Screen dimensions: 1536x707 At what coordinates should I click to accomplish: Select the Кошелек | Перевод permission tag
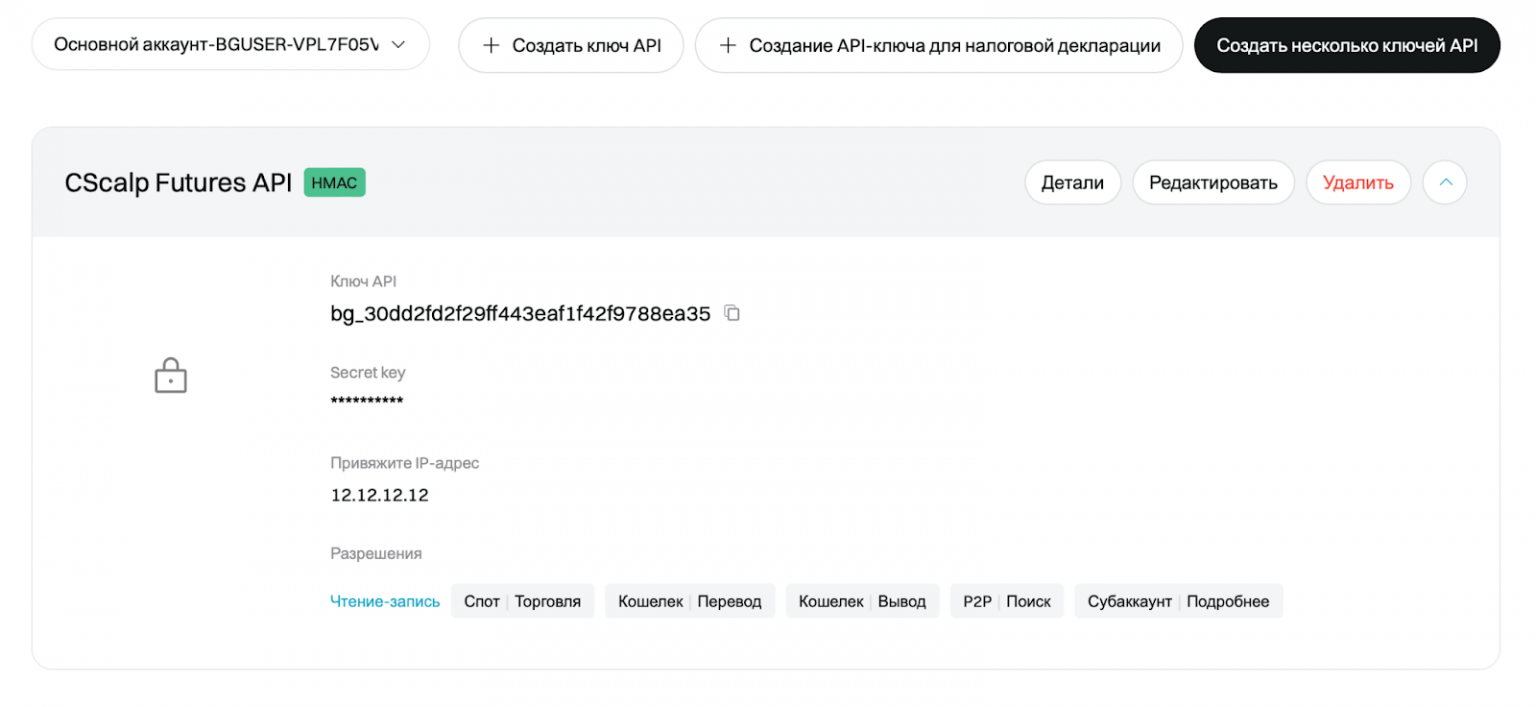coord(689,601)
